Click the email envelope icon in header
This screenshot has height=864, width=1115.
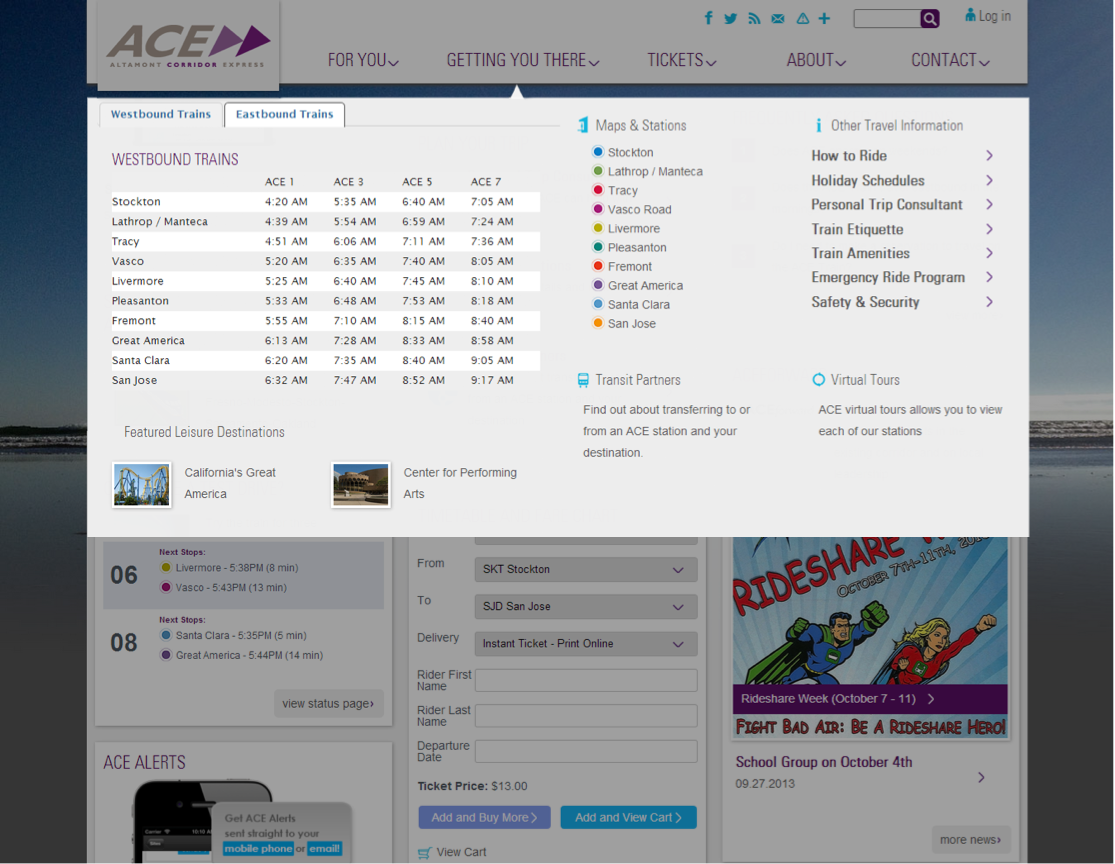tap(778, 18)
